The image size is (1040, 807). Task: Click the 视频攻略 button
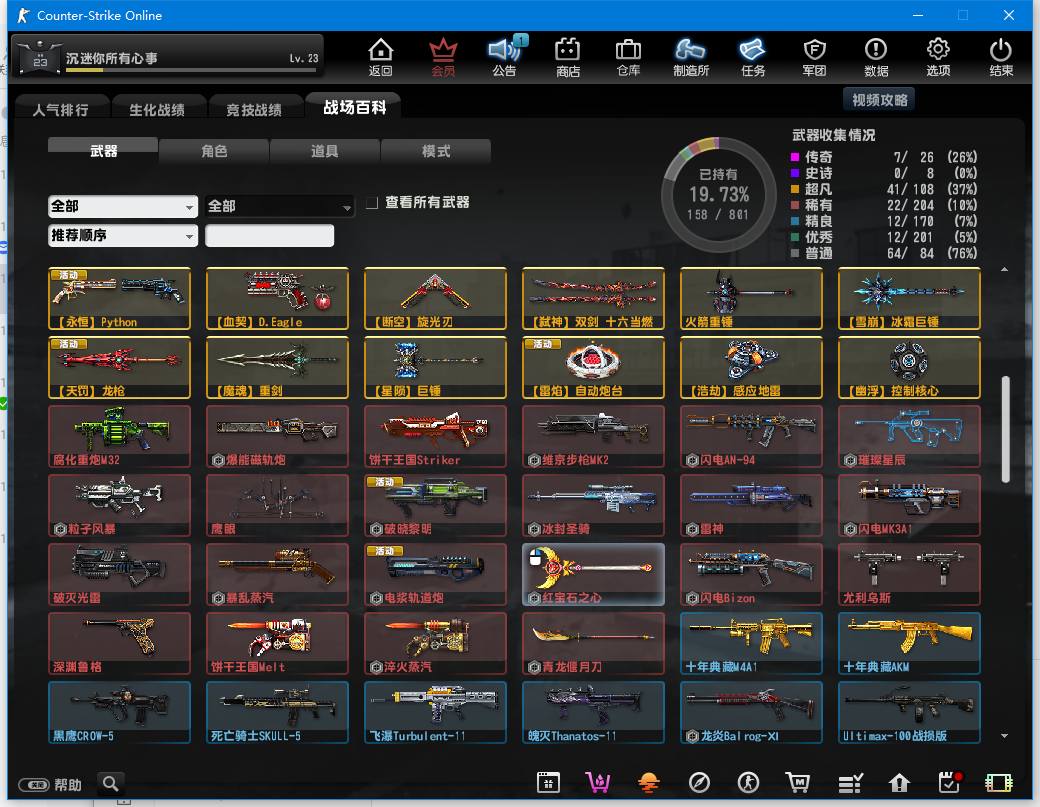point(880,100)
